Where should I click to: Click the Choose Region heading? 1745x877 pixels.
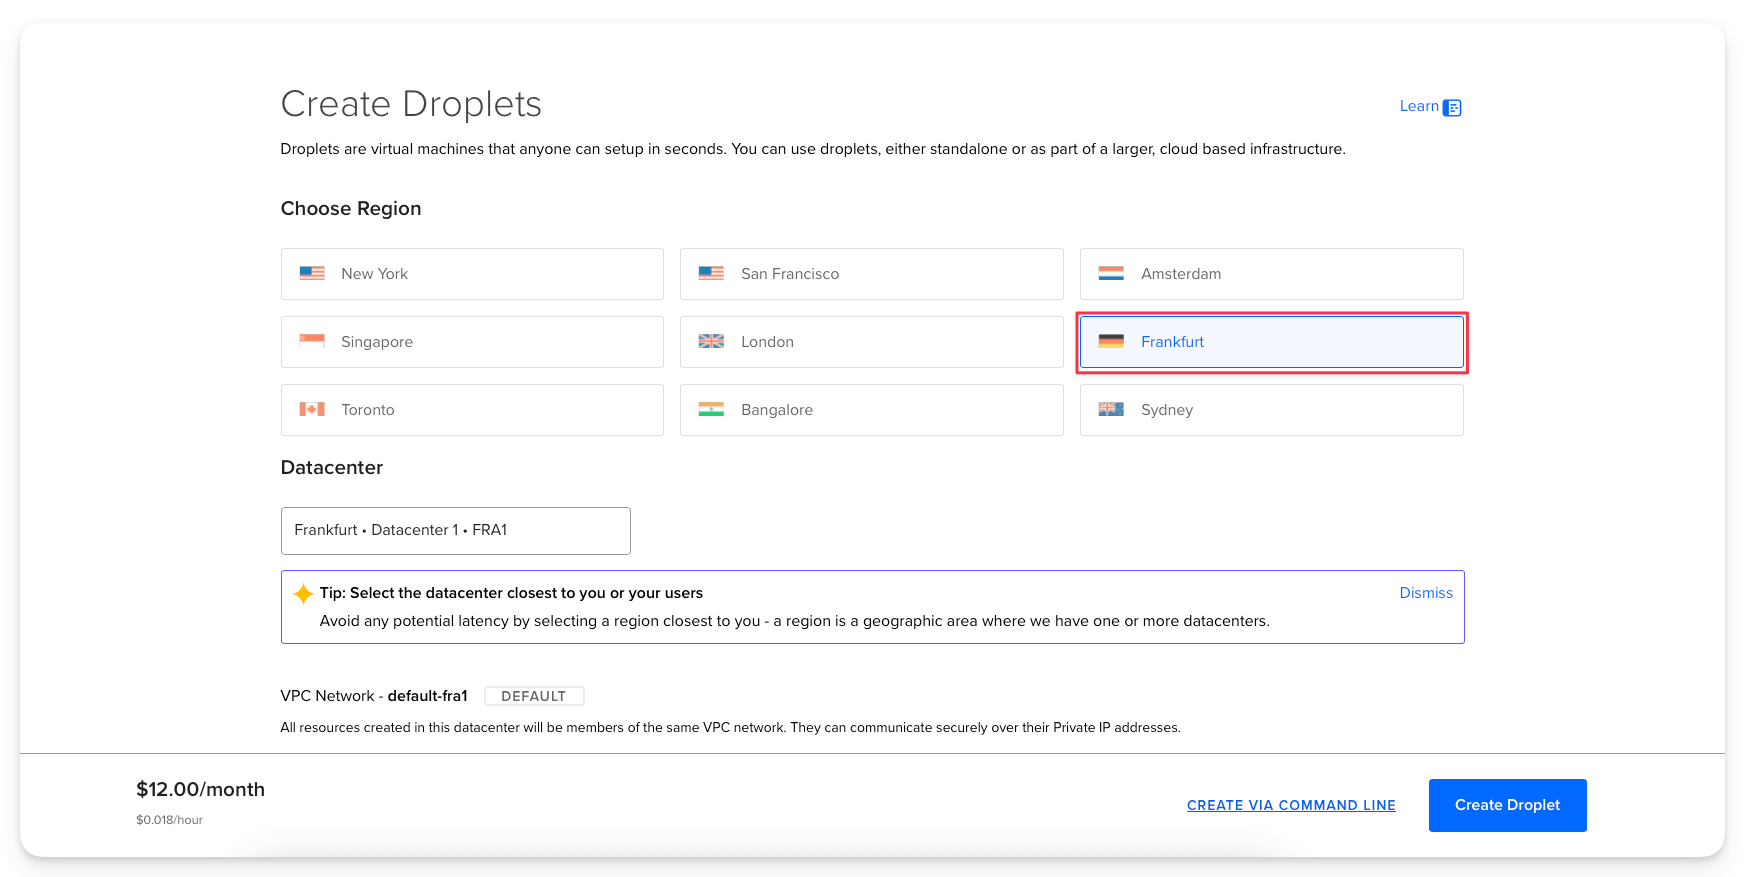(351, 208)
